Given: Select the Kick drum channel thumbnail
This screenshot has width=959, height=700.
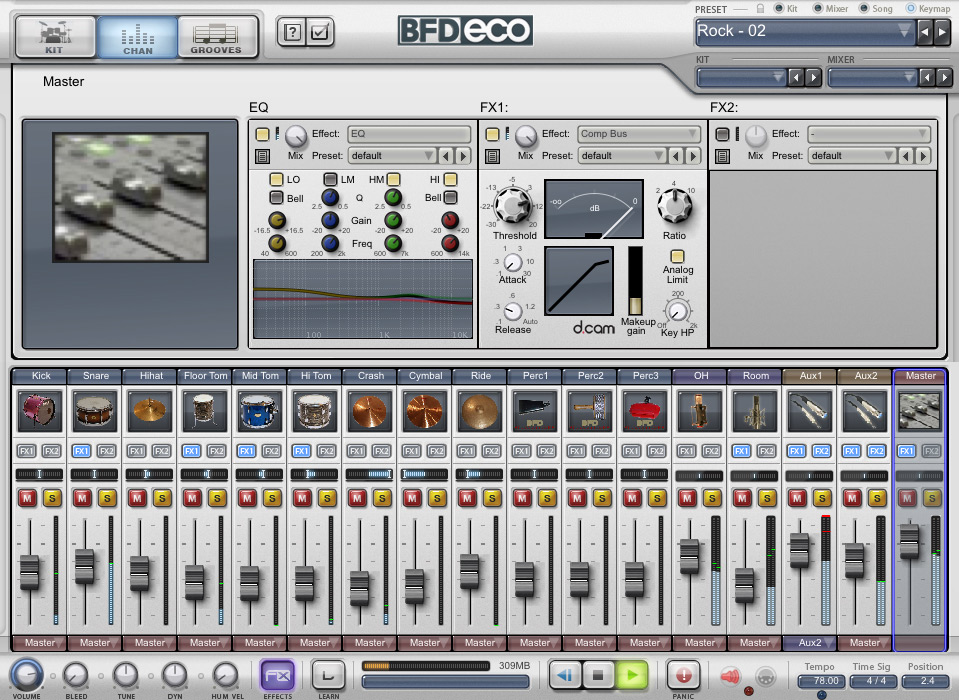Looking at the screenshot, I should (40, 410).
